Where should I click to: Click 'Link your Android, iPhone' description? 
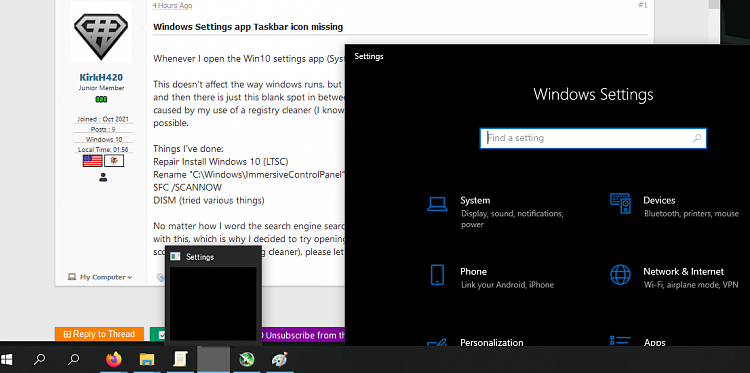point(507,285)
